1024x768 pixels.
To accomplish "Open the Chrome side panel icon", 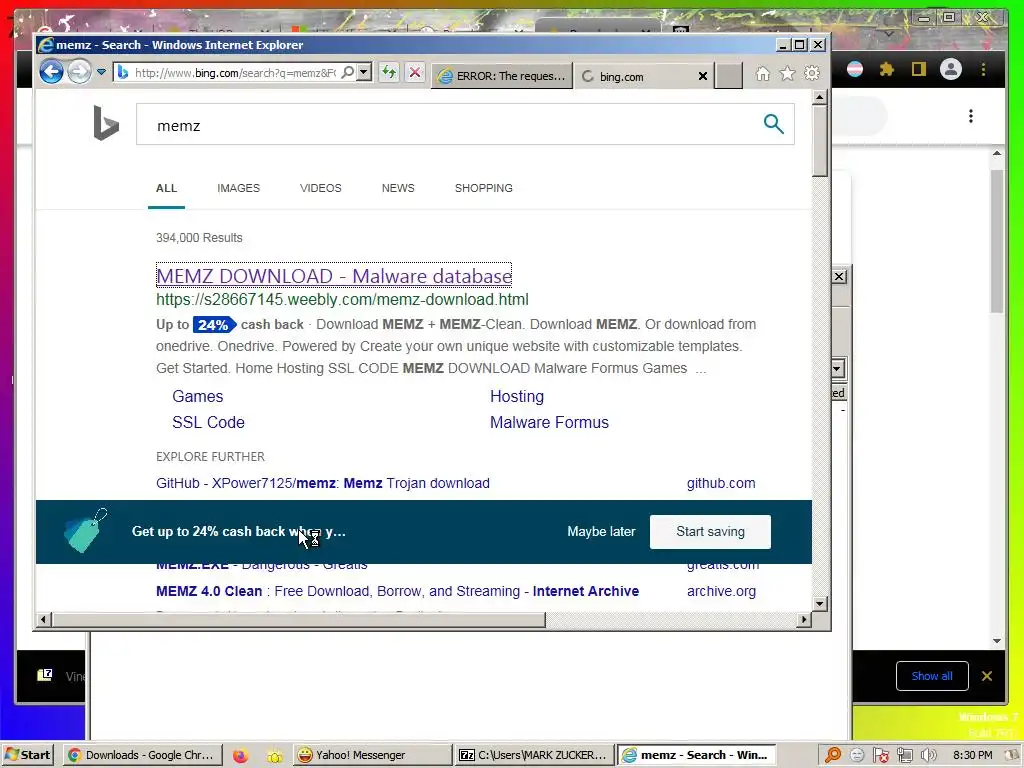I will (919, 69).
